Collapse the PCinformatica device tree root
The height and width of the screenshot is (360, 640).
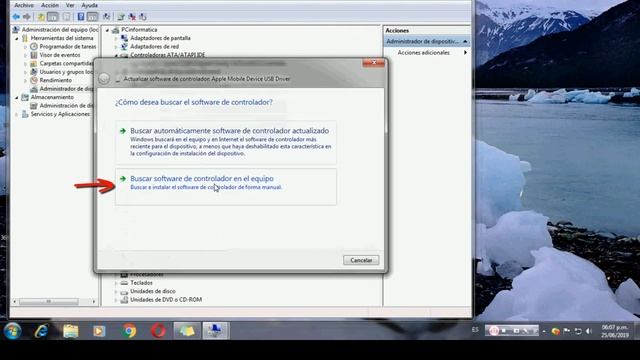point(108,30)
